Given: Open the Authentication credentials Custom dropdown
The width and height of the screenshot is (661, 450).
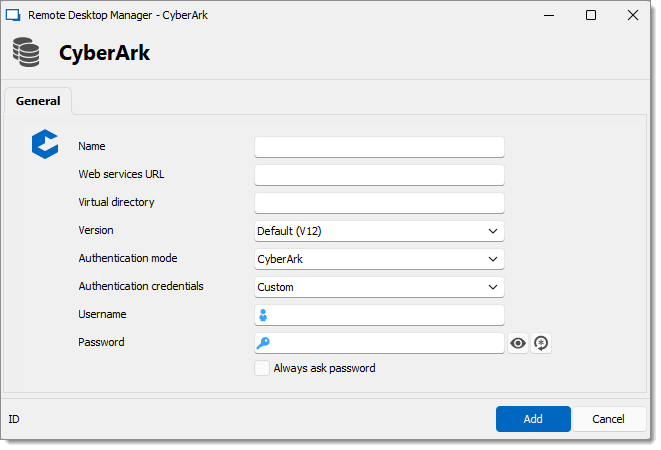Looking at the screenshot, I should pyautogui.click(x=379, y=287).
